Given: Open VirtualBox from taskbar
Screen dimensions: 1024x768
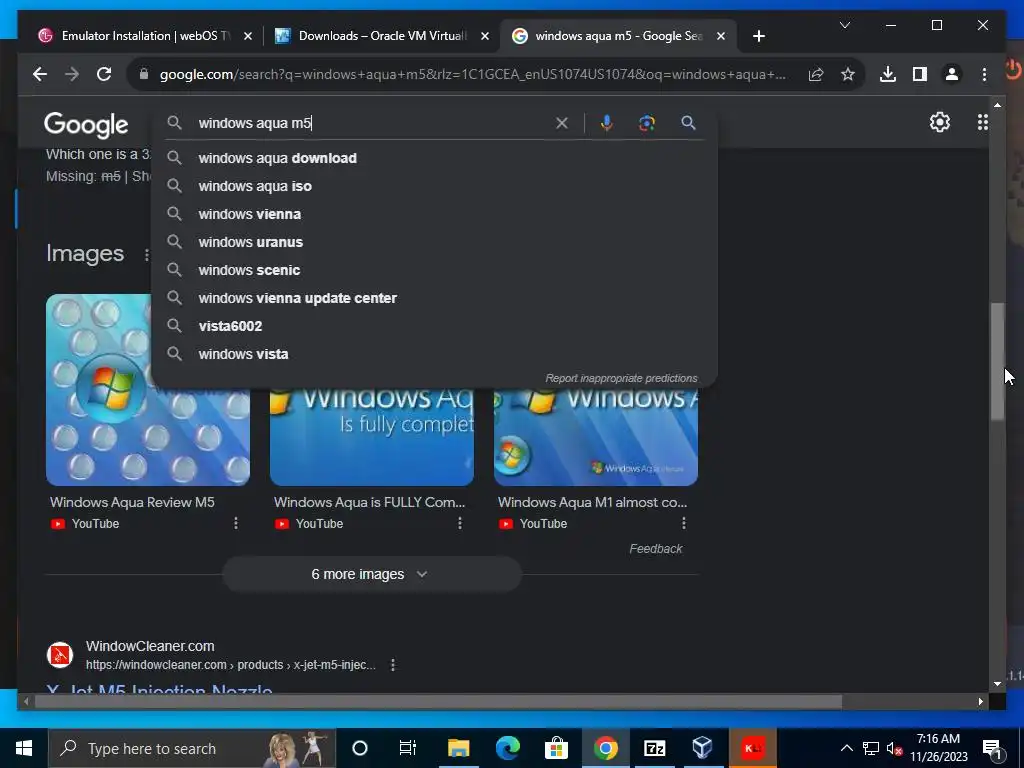Looking at the screenshot, I should [x=703, y=748].
